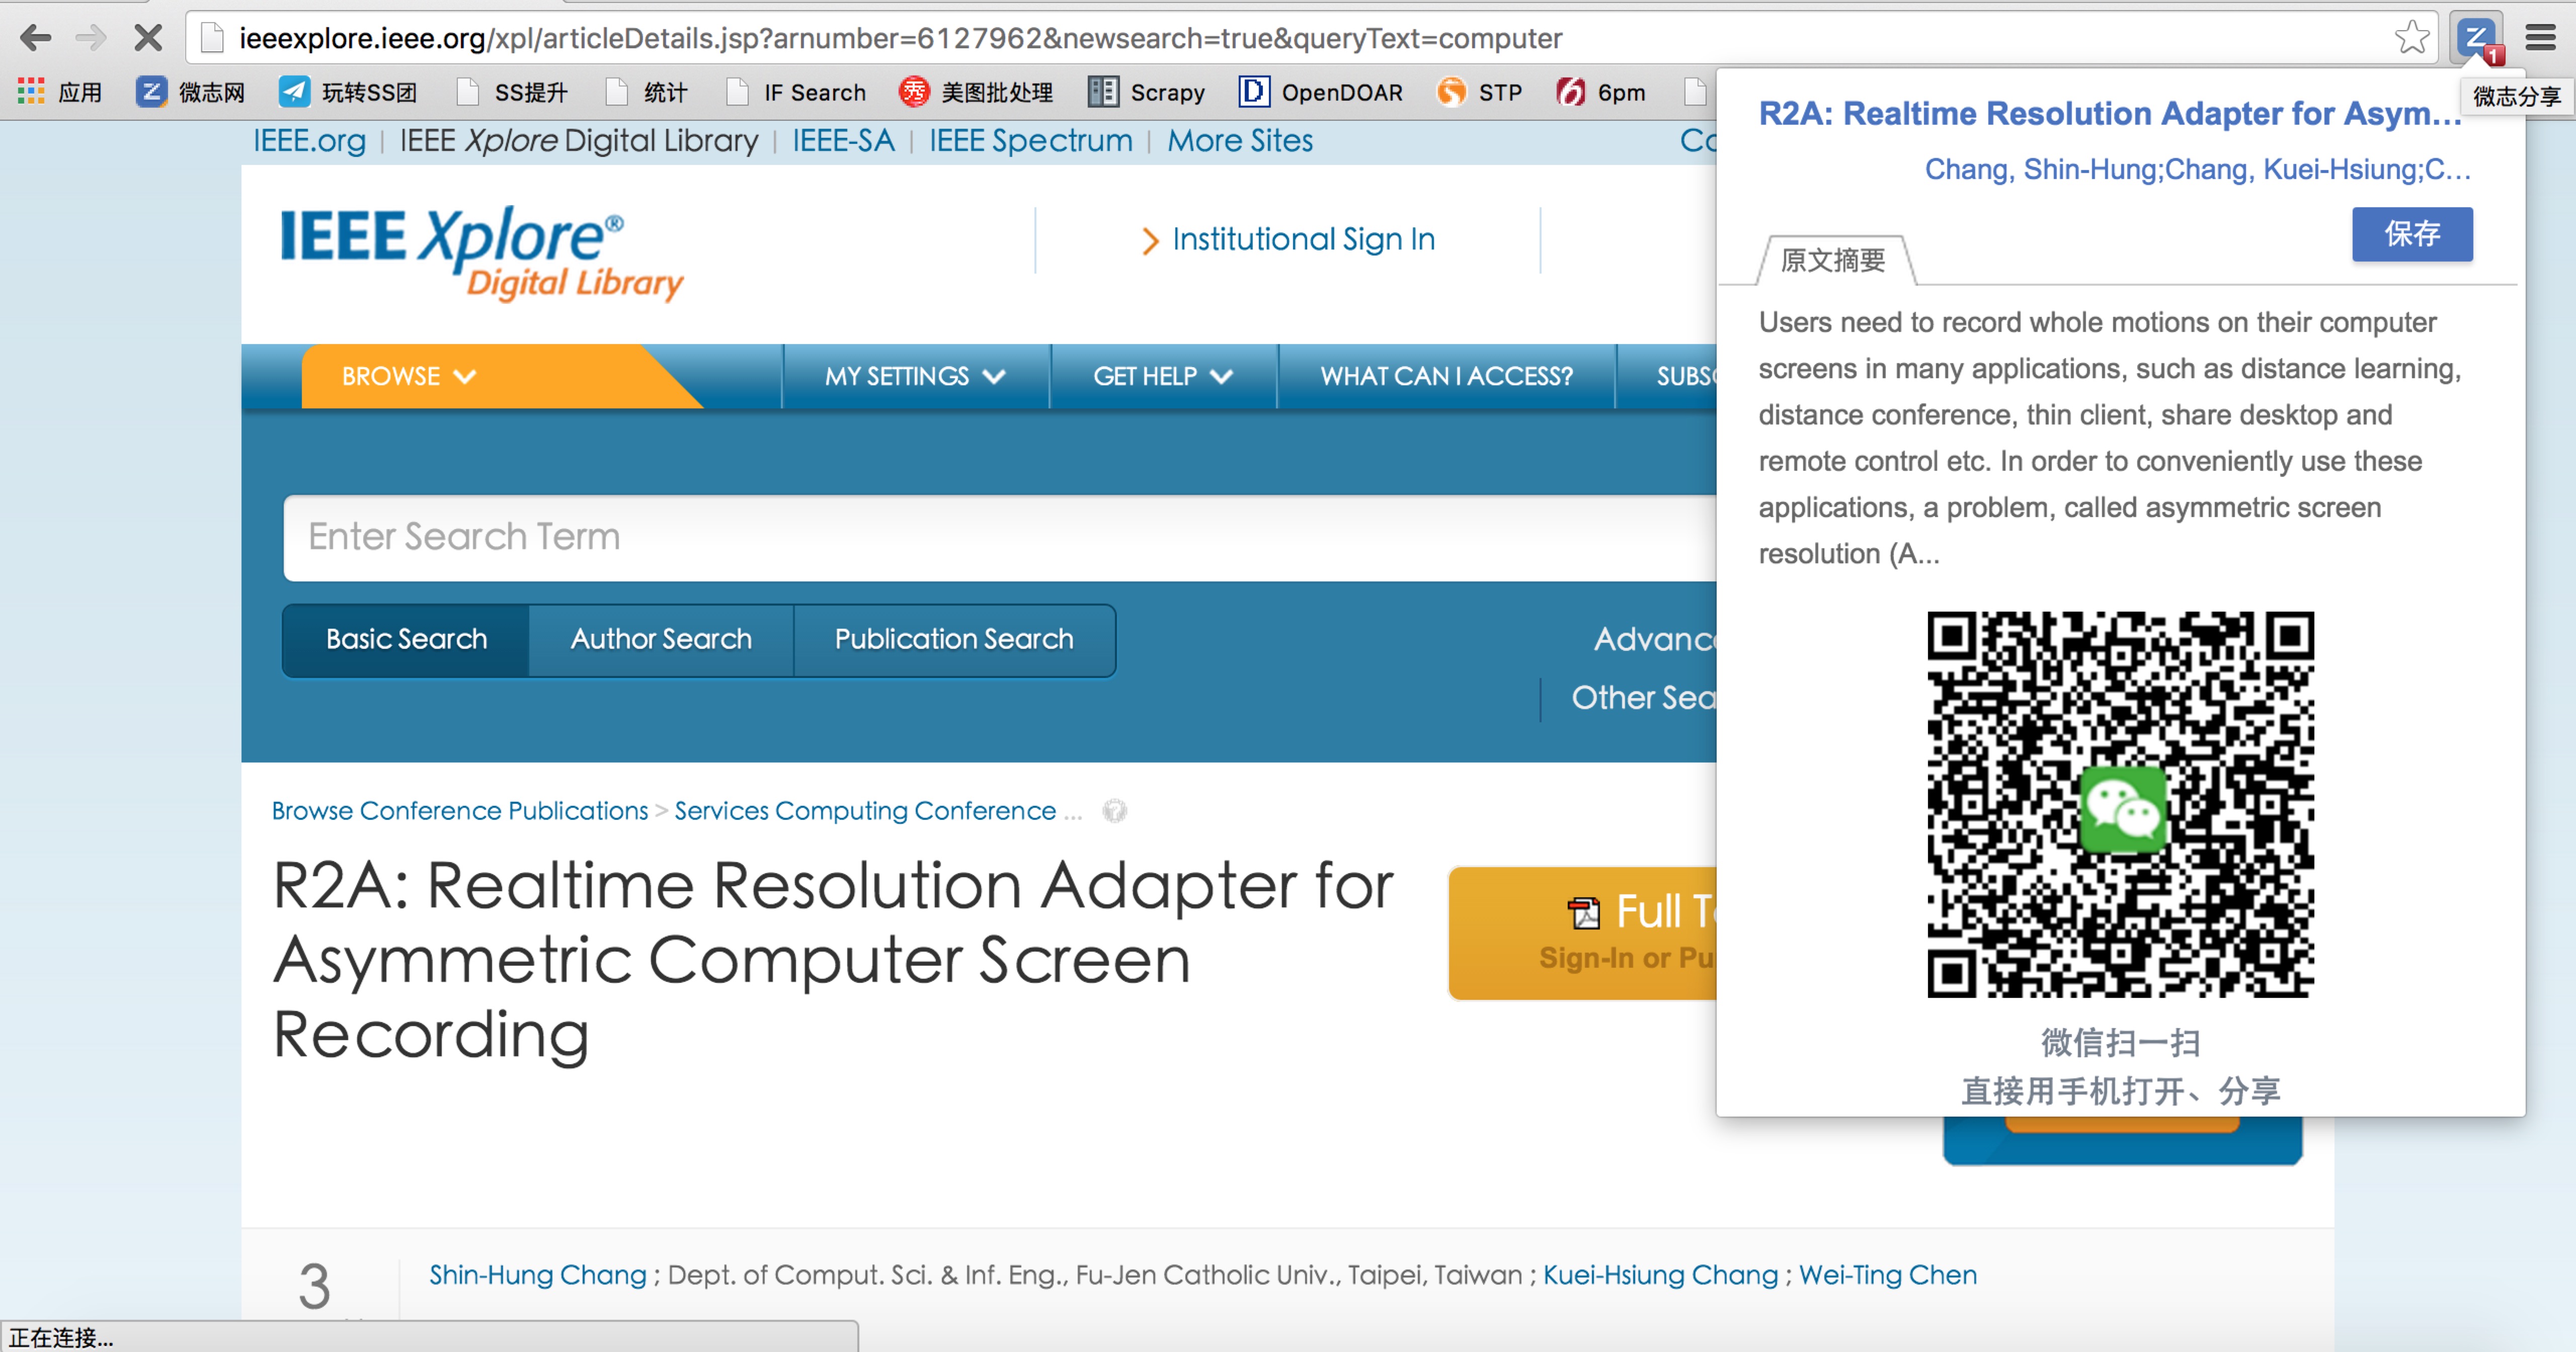Open IEEE Xplore Digital Library link

pos(579,140)
